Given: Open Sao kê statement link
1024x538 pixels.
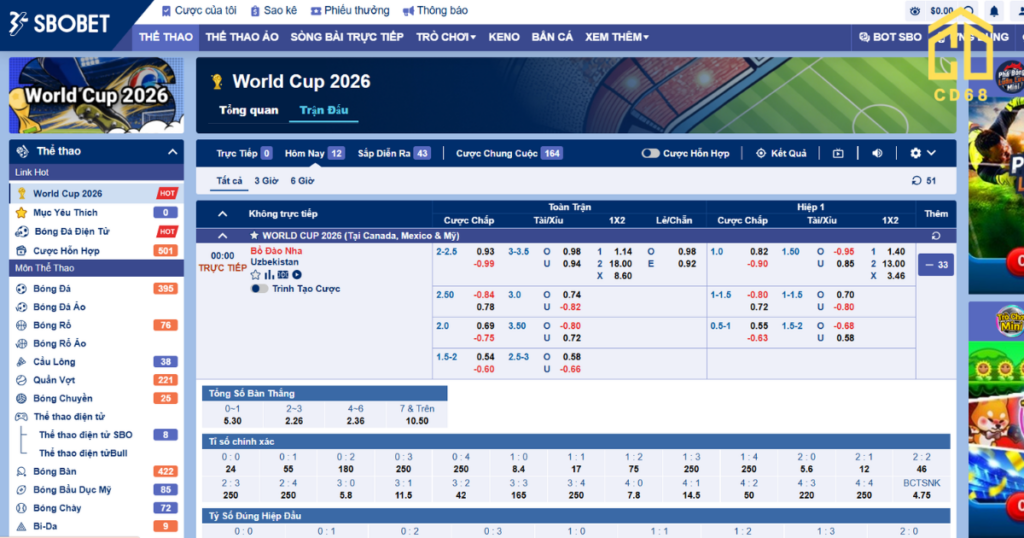Looking at the screenshot, I should 274,10.
